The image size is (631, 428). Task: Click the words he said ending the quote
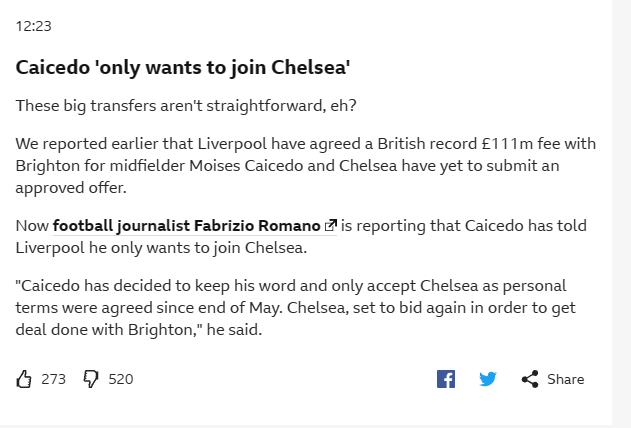(x=234, y=330)
